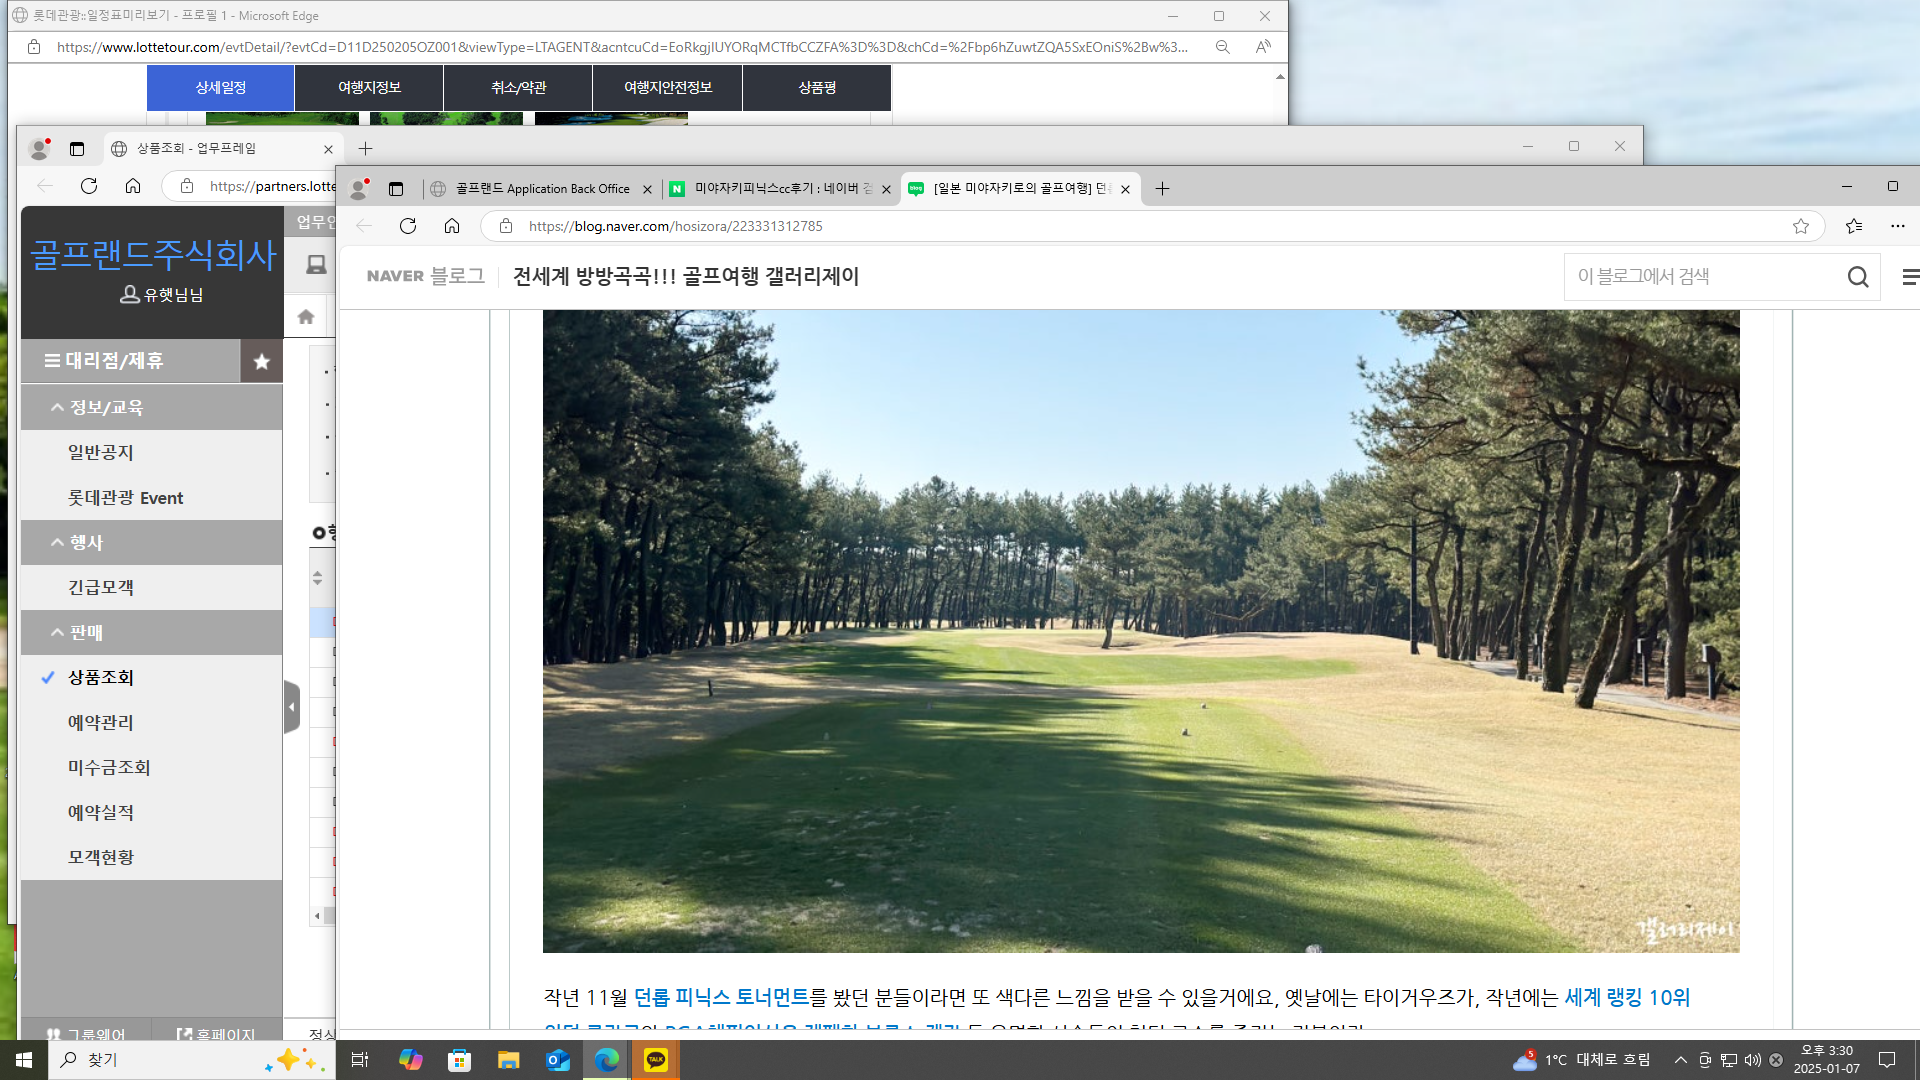Open tab actions menu in front Edge window
1920x1080 pixels.
click(396, 188)
